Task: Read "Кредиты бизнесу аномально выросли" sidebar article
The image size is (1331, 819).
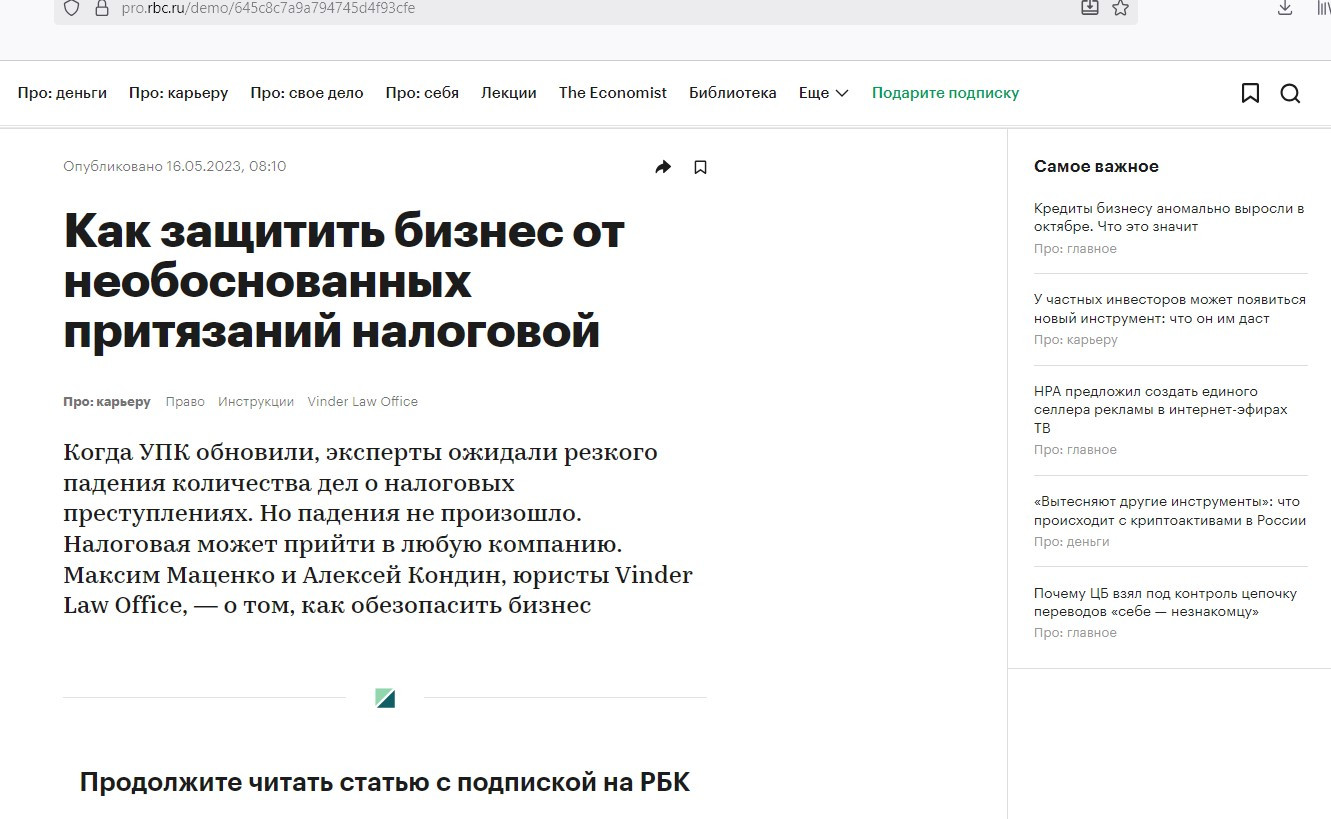Action: coord(1169,218)
